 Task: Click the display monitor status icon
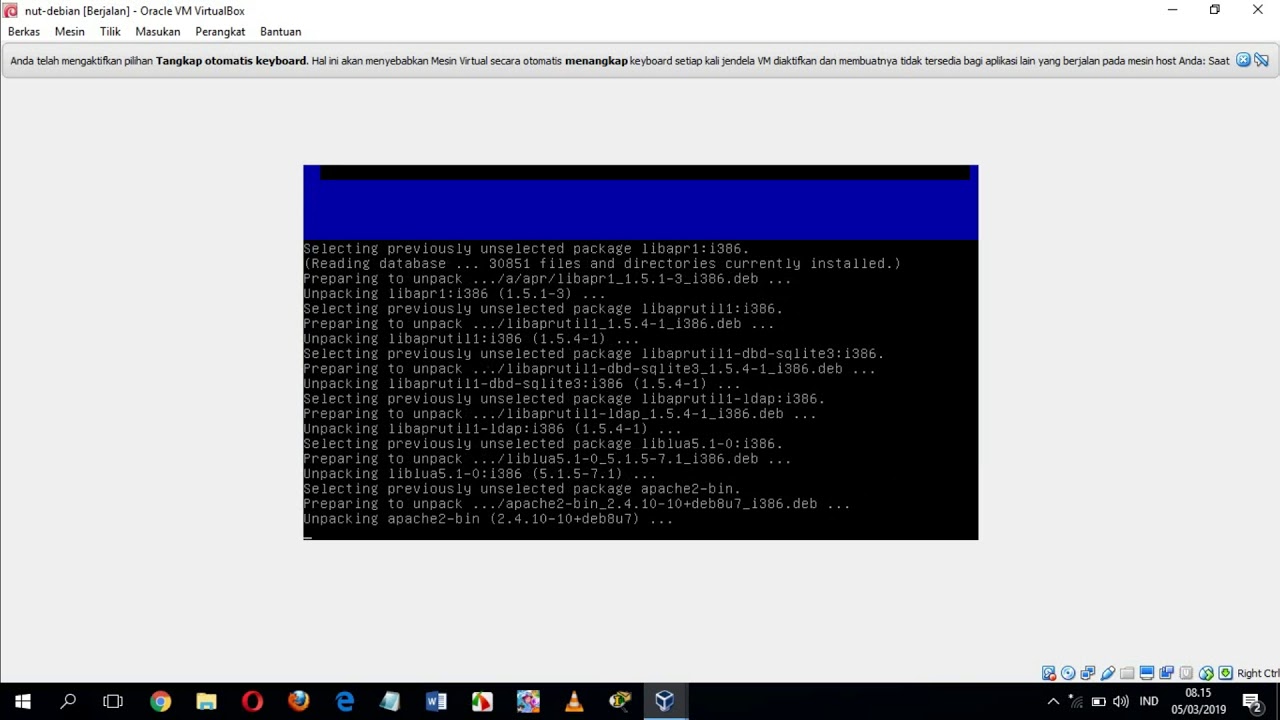click(x=1147, y=673)
